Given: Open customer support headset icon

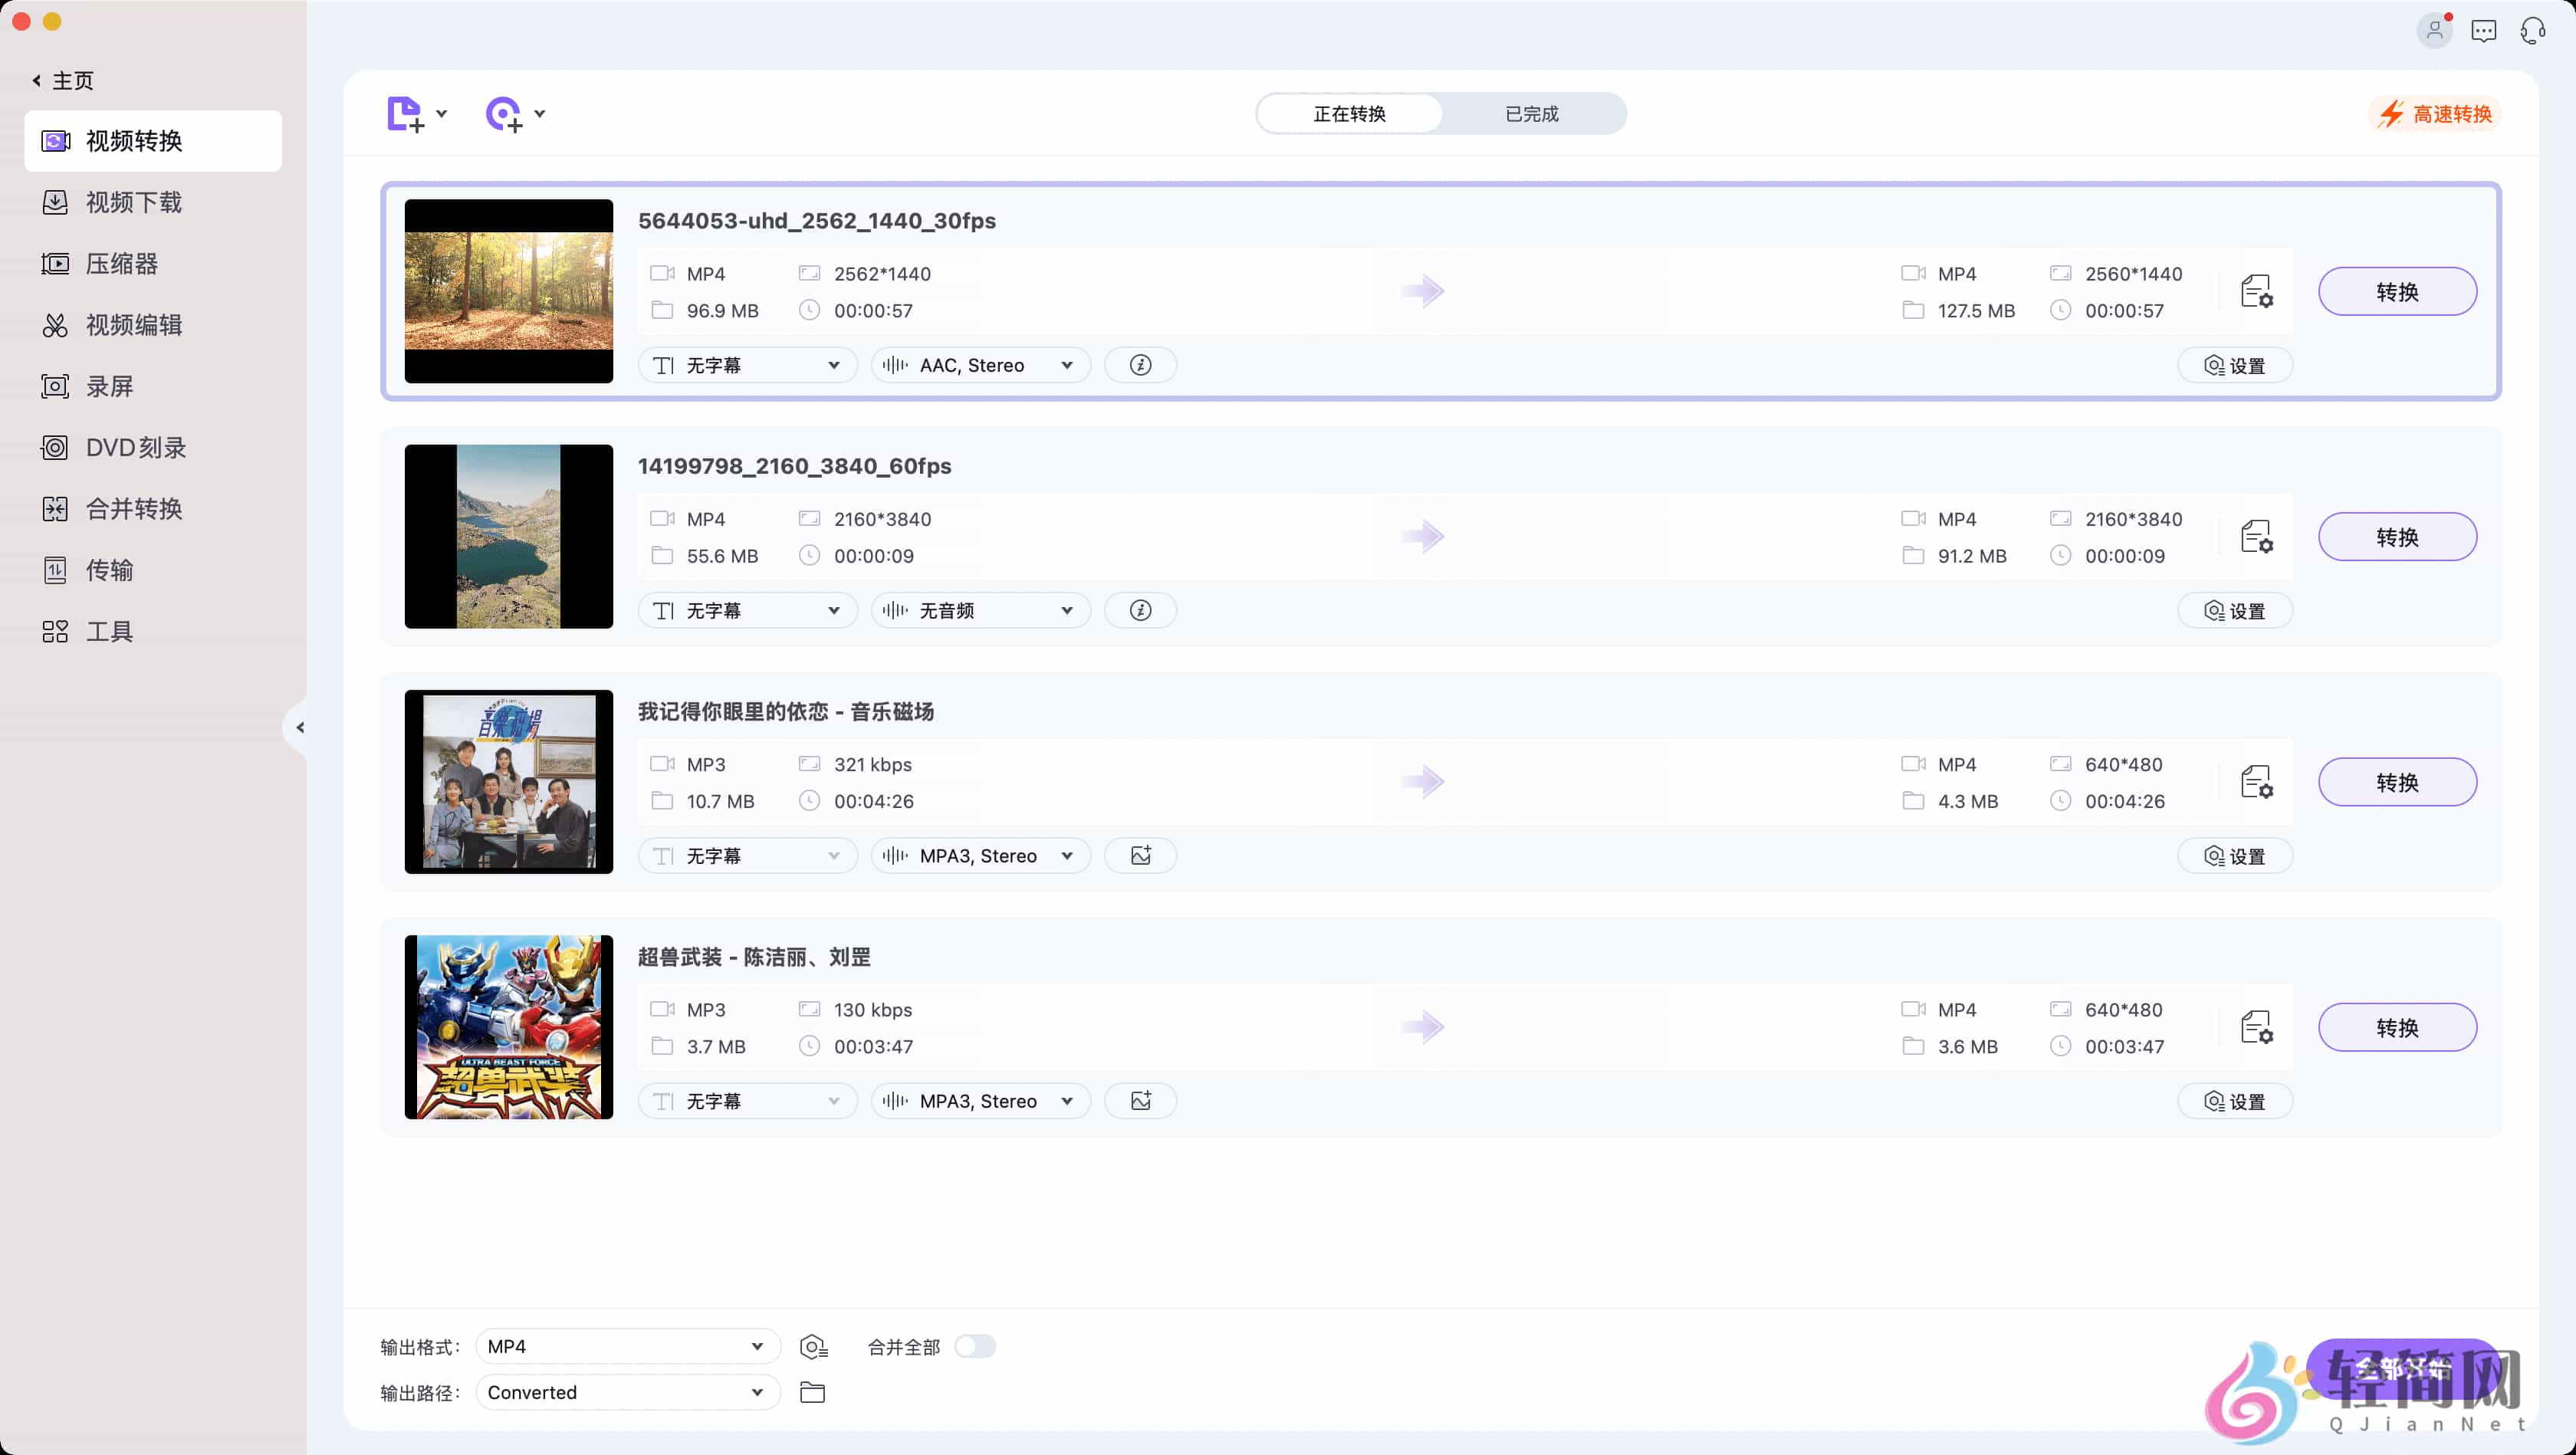Looking at the screenshot, I should [x=2532, y=31].
